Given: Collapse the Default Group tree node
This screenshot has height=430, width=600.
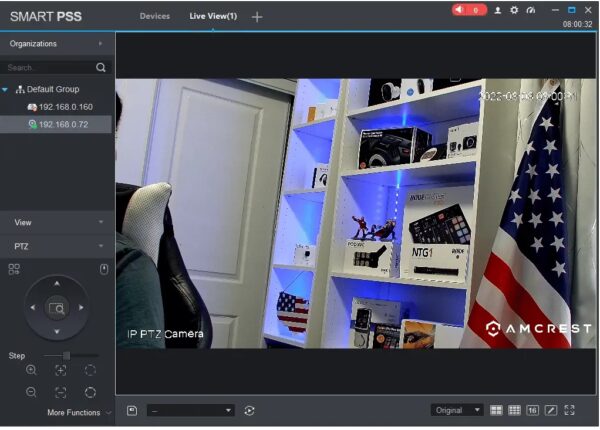Looking at the screenshot, I should 6,89.
